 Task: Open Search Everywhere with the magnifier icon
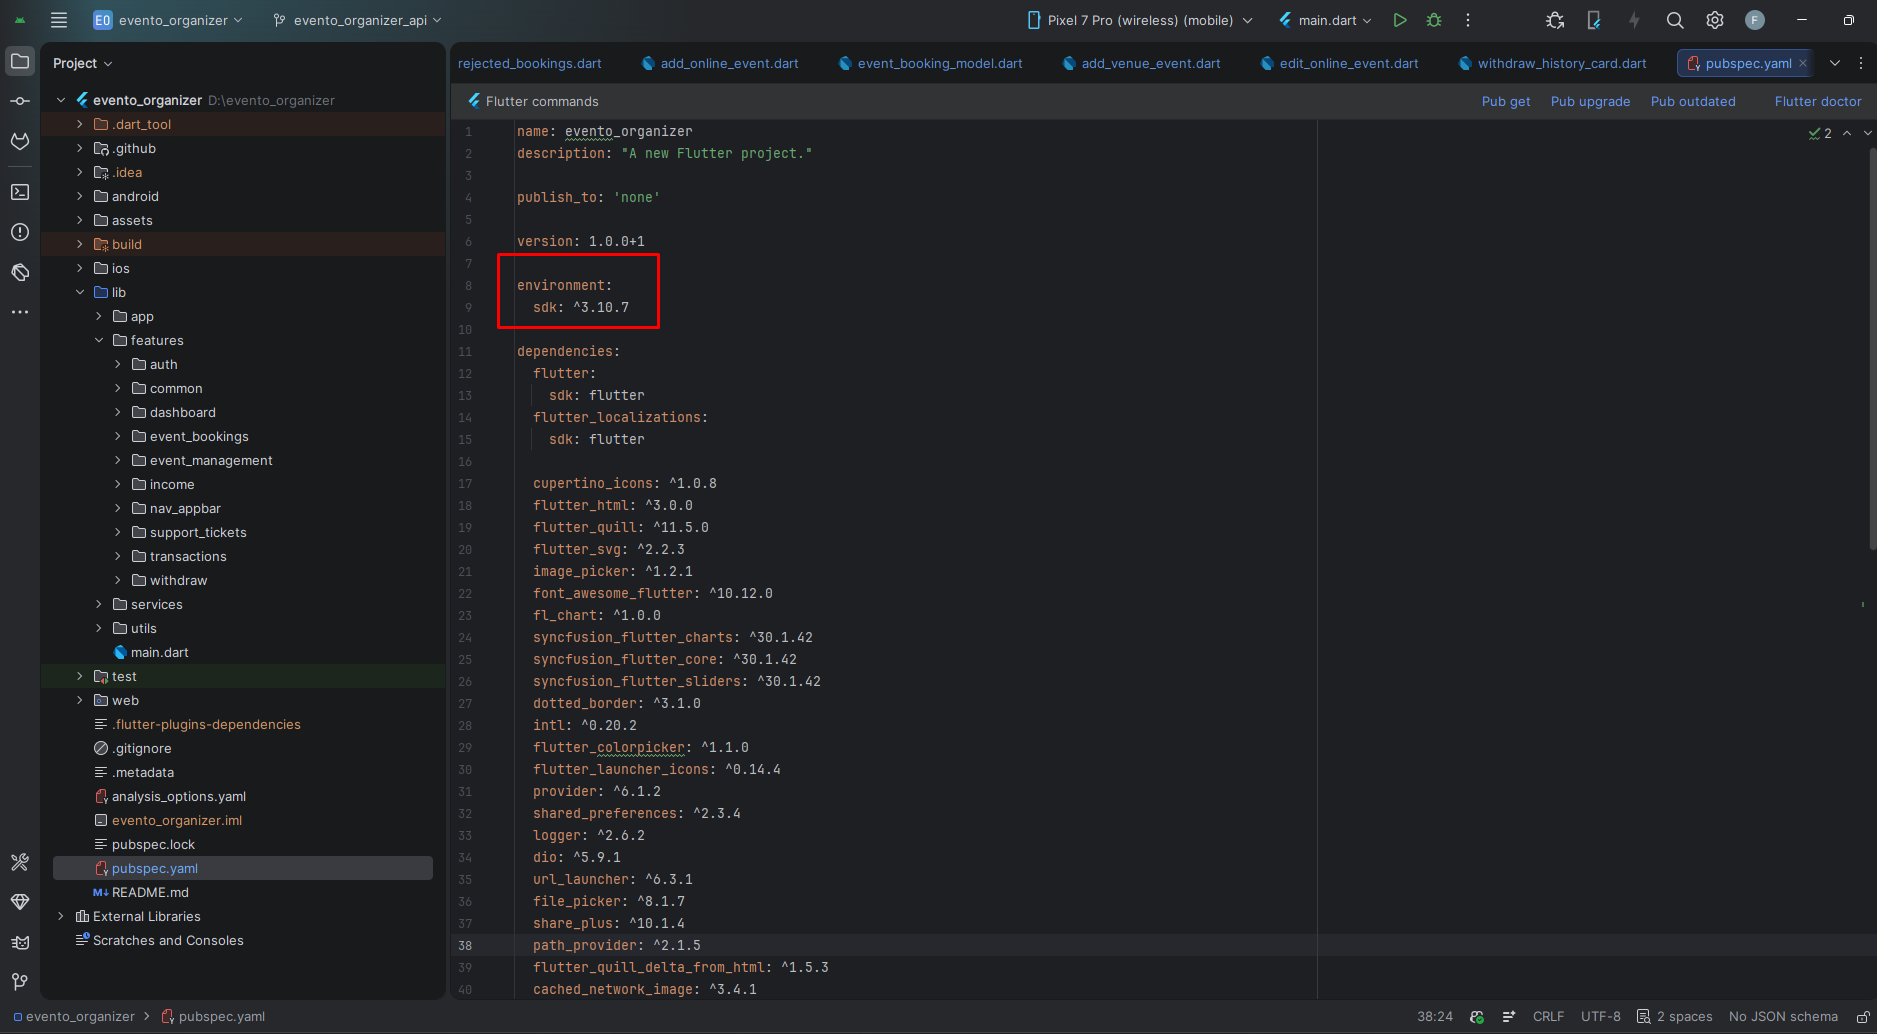point(1675,20)
